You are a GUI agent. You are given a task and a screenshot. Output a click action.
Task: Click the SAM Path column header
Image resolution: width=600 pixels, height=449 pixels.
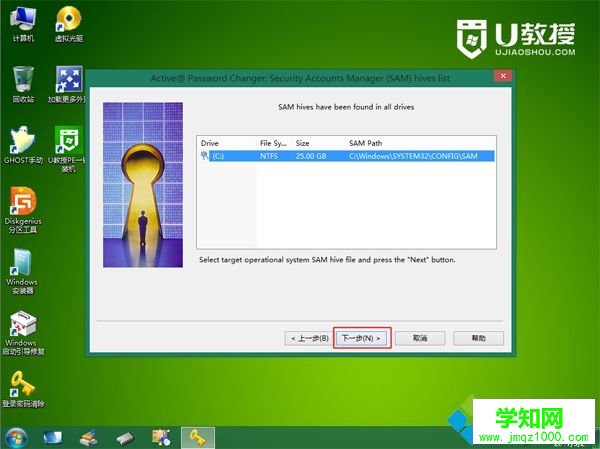pyautogui.click(x=420, y=143)
